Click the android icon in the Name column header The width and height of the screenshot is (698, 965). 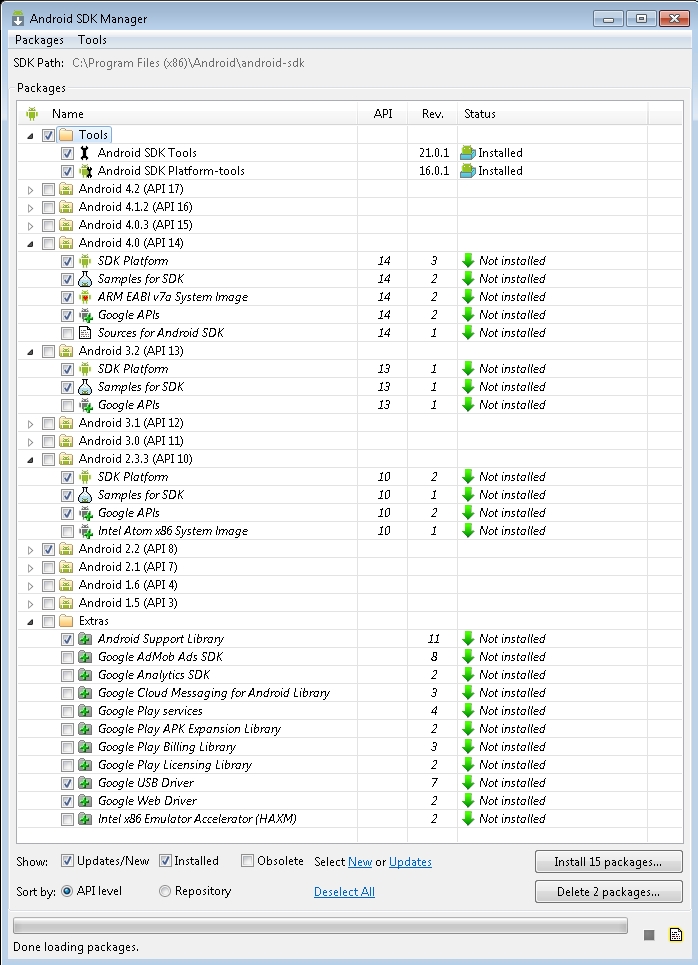tap(32, 113)
